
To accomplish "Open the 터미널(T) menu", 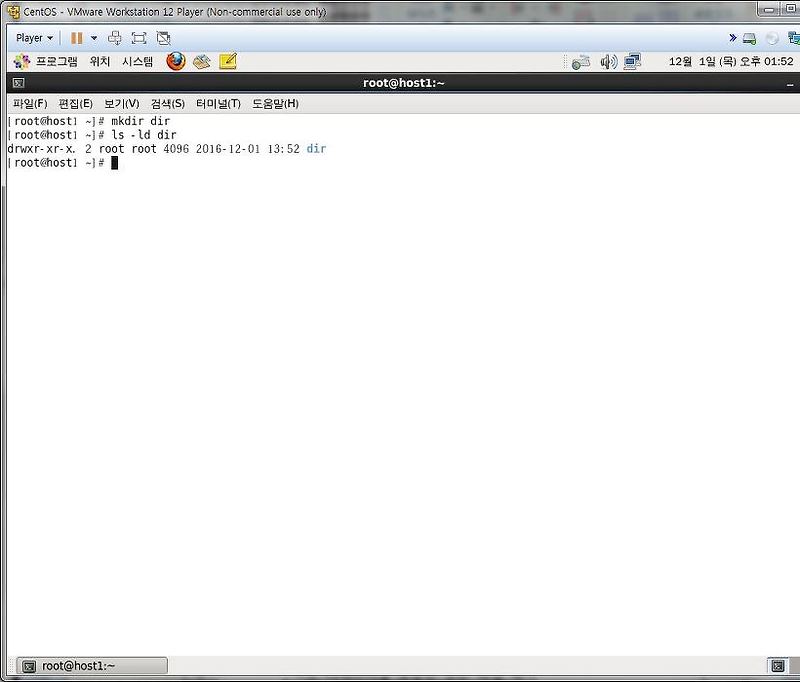I will point(218,104).
